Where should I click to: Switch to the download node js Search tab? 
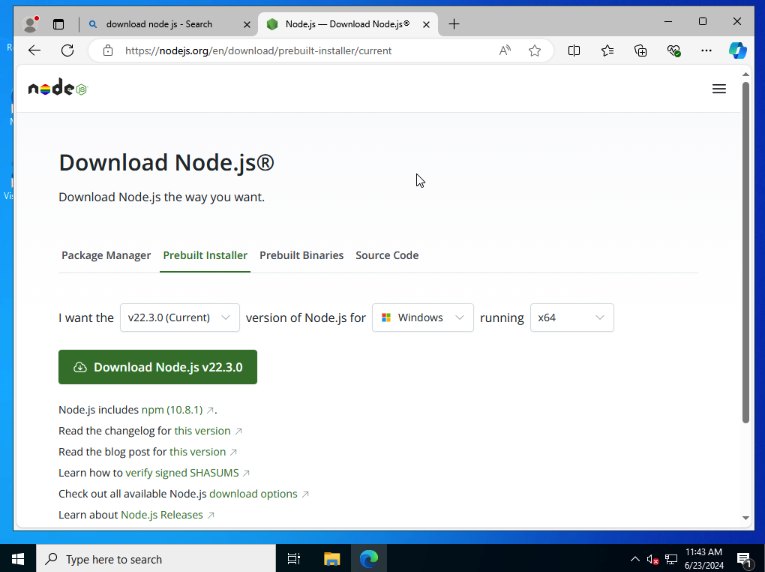click(159, 24)
